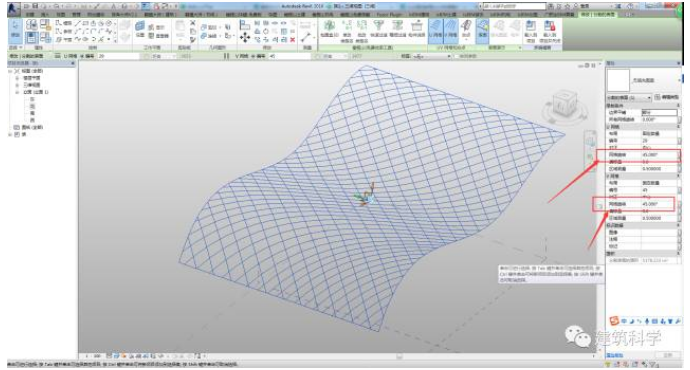Select the Move tool with four arrows

click(x=245, y=38)
